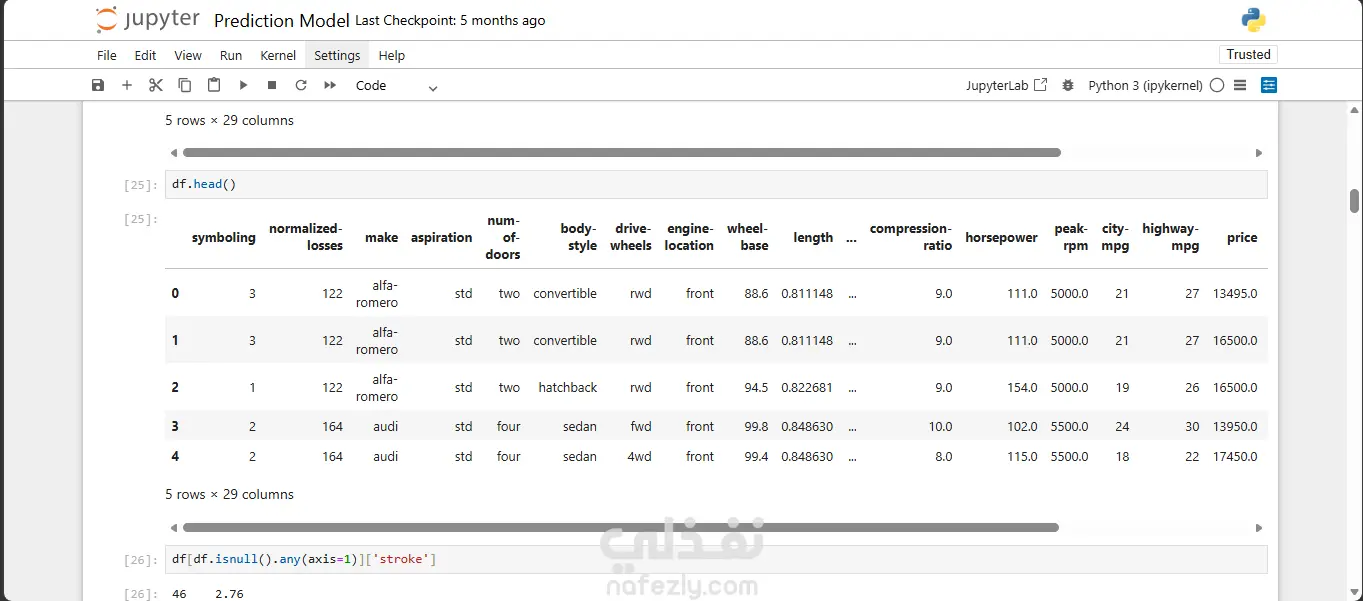Click the kernel status circle indicator
Screen dimensions: 1363x601
click(1217, 86)
